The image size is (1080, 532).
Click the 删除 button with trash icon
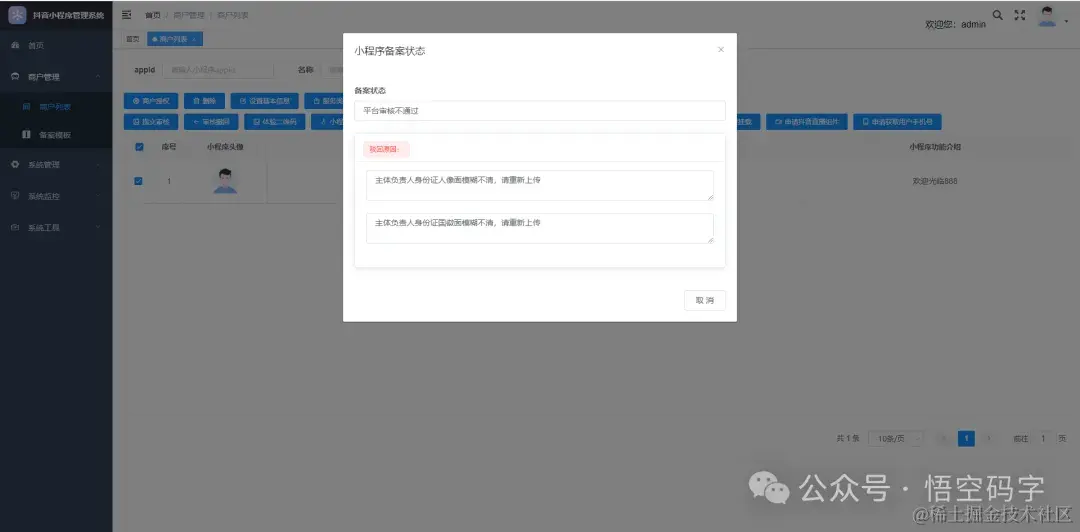click(x=205, y=101)
